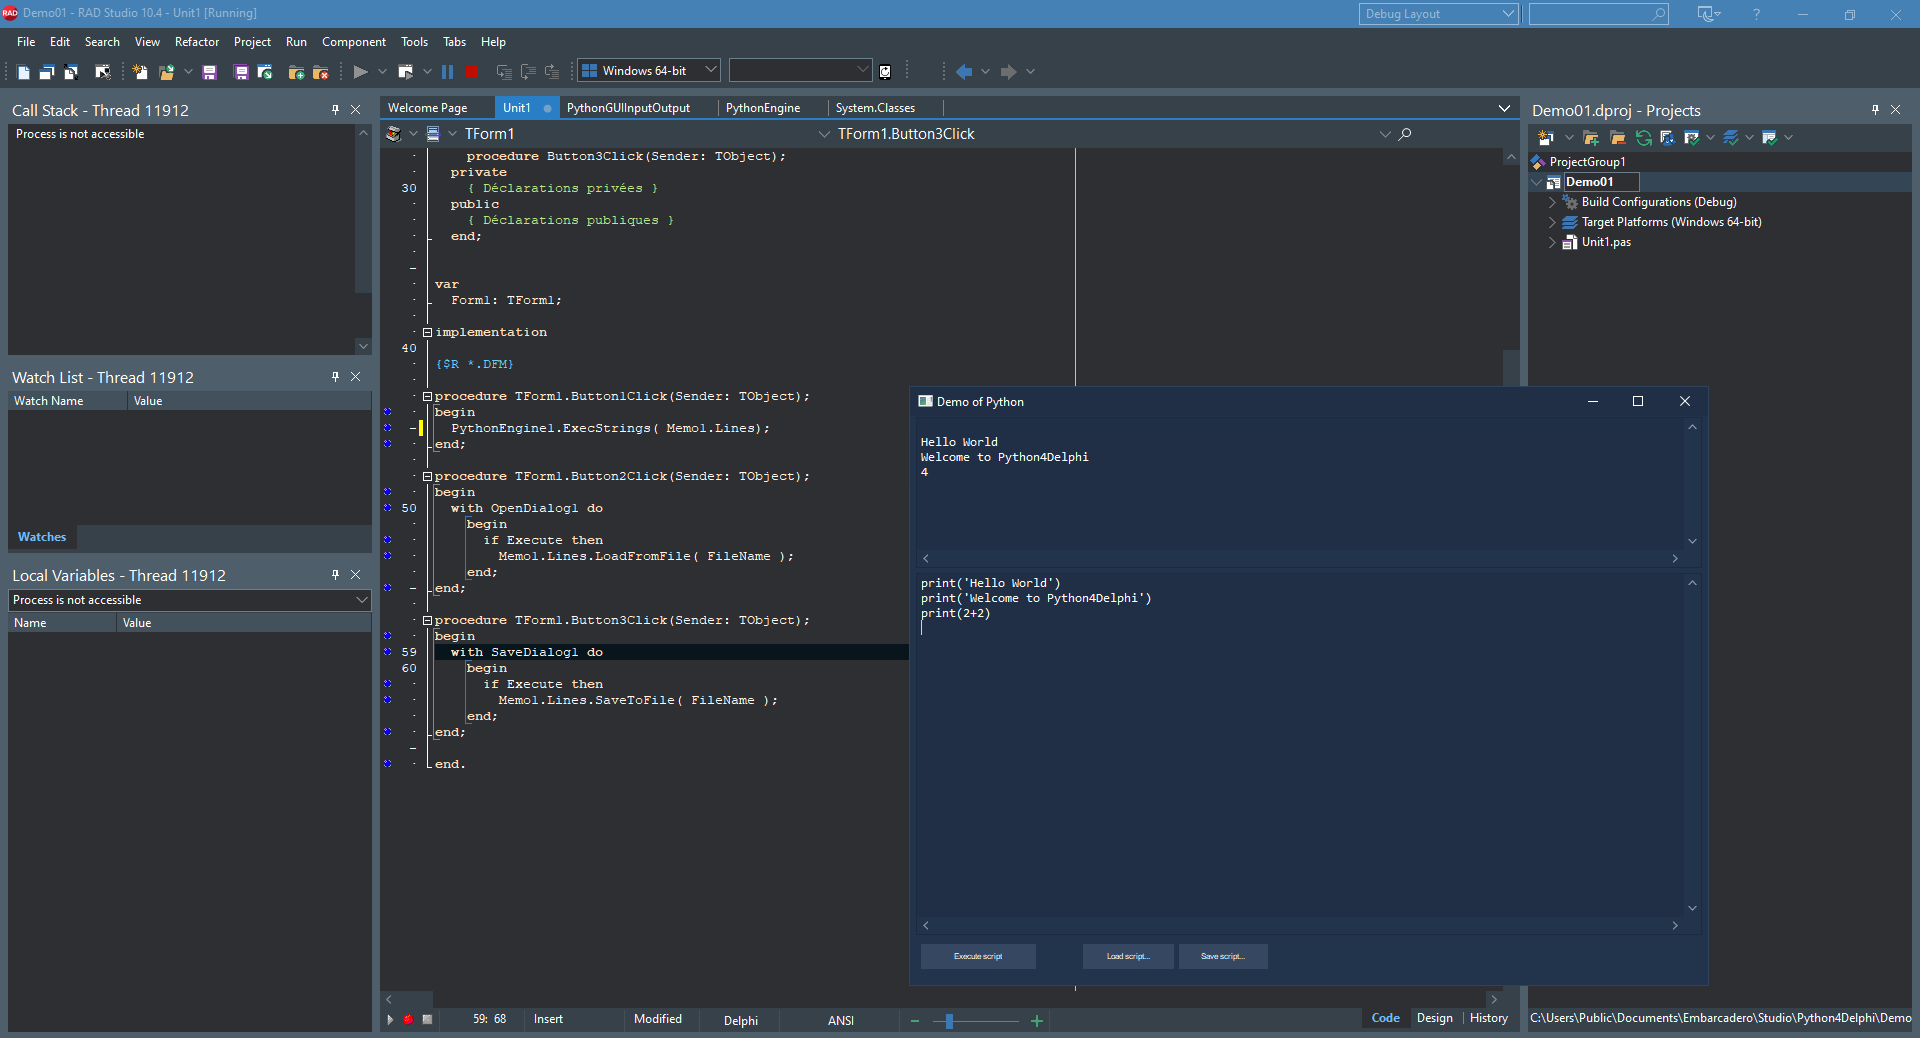Screen dimensions: 1920x1038
Task: Click the Load script button
Action: point(1128,957)
